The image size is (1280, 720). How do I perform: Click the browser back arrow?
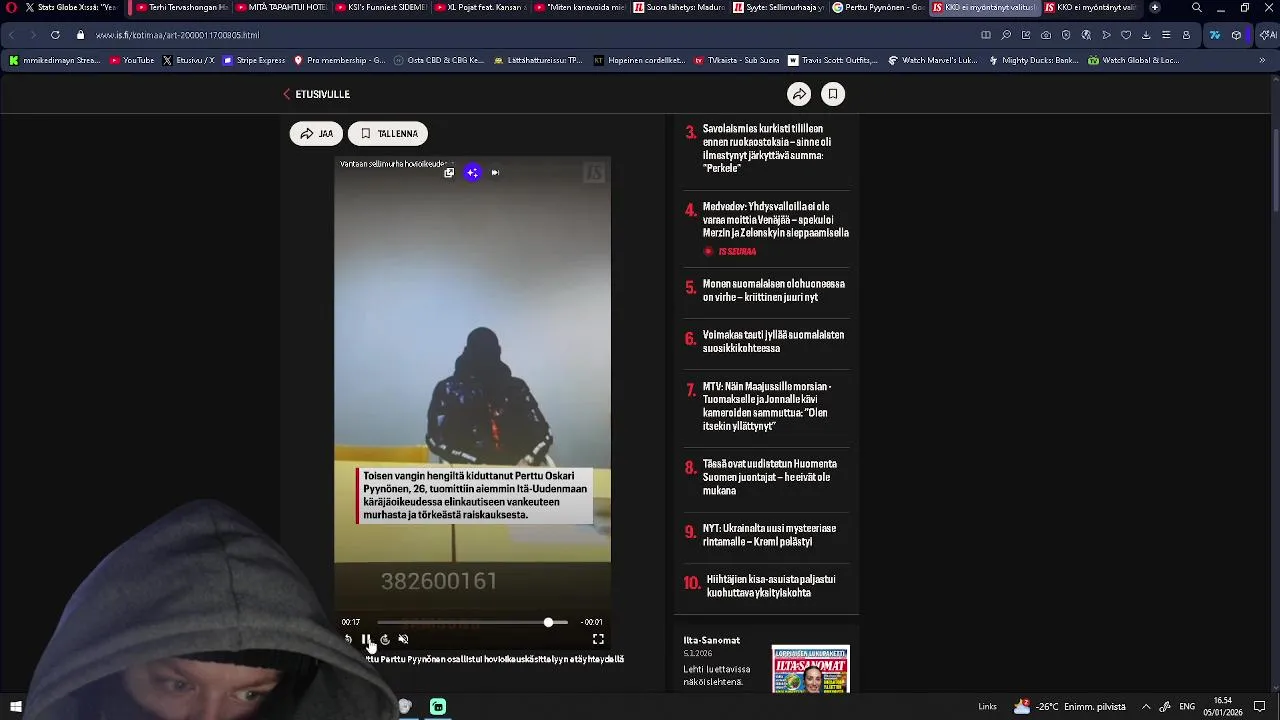pyautogui.click(x=12, y=35)
